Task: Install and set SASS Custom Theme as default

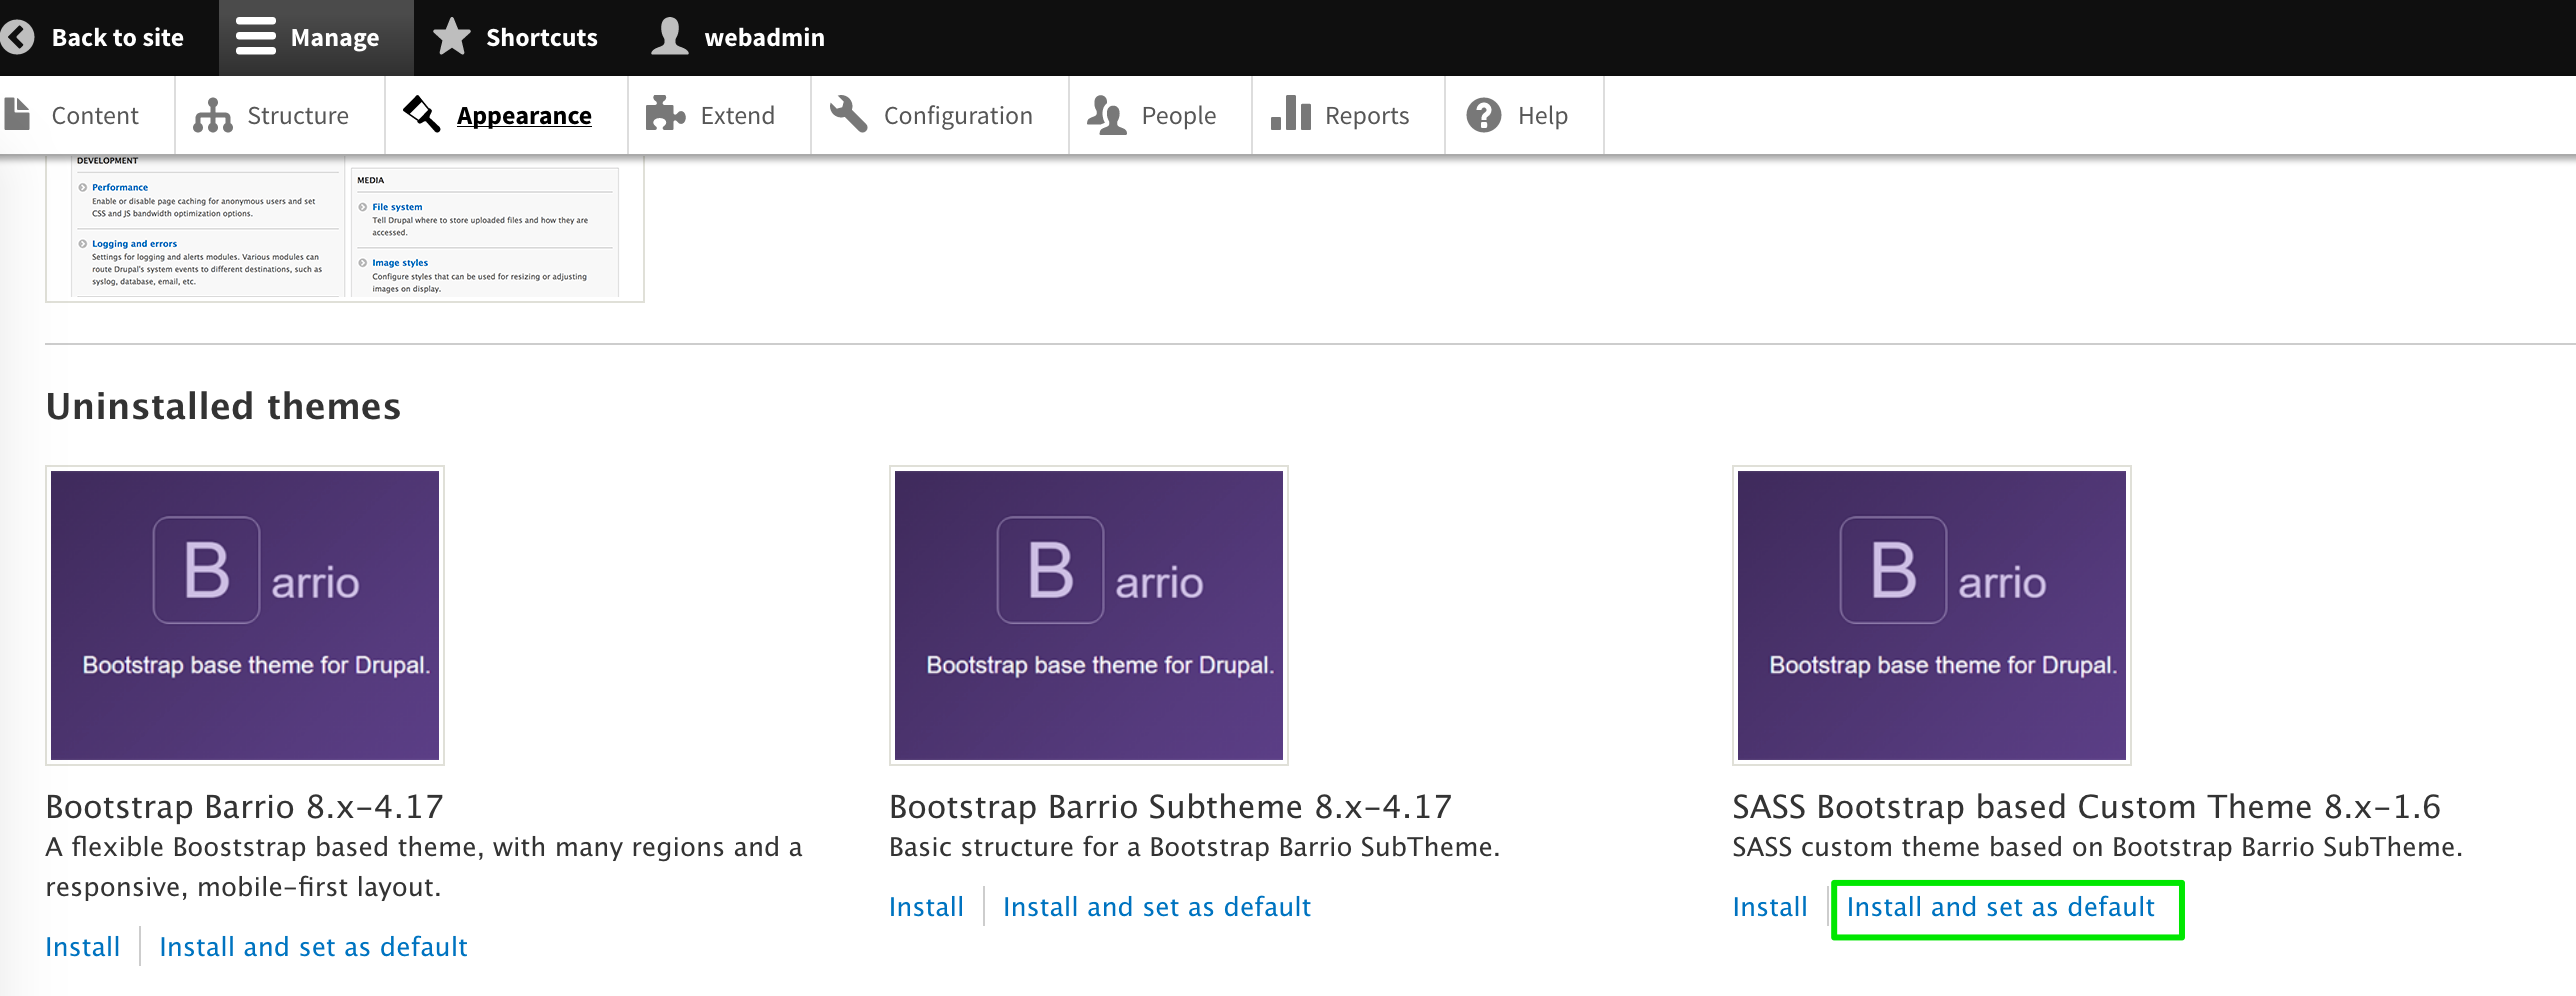Action: point(2000,907)
